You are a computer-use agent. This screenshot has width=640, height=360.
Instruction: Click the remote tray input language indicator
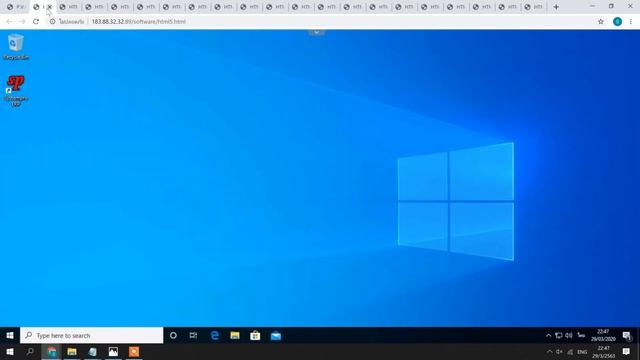coord(581,336)
